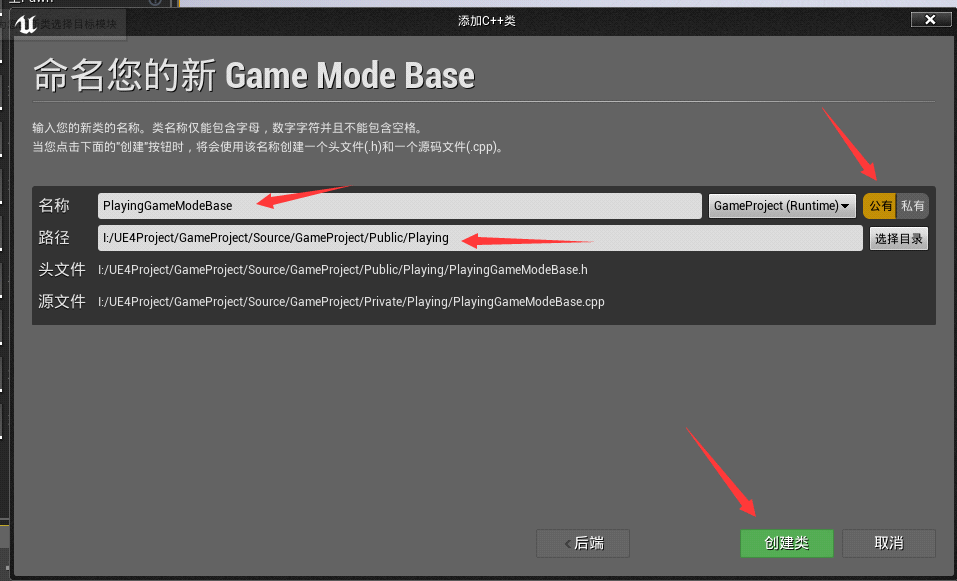Click the 路径 label
The height and width of the screenshot is (581, 957).
(x=54, y=237)
